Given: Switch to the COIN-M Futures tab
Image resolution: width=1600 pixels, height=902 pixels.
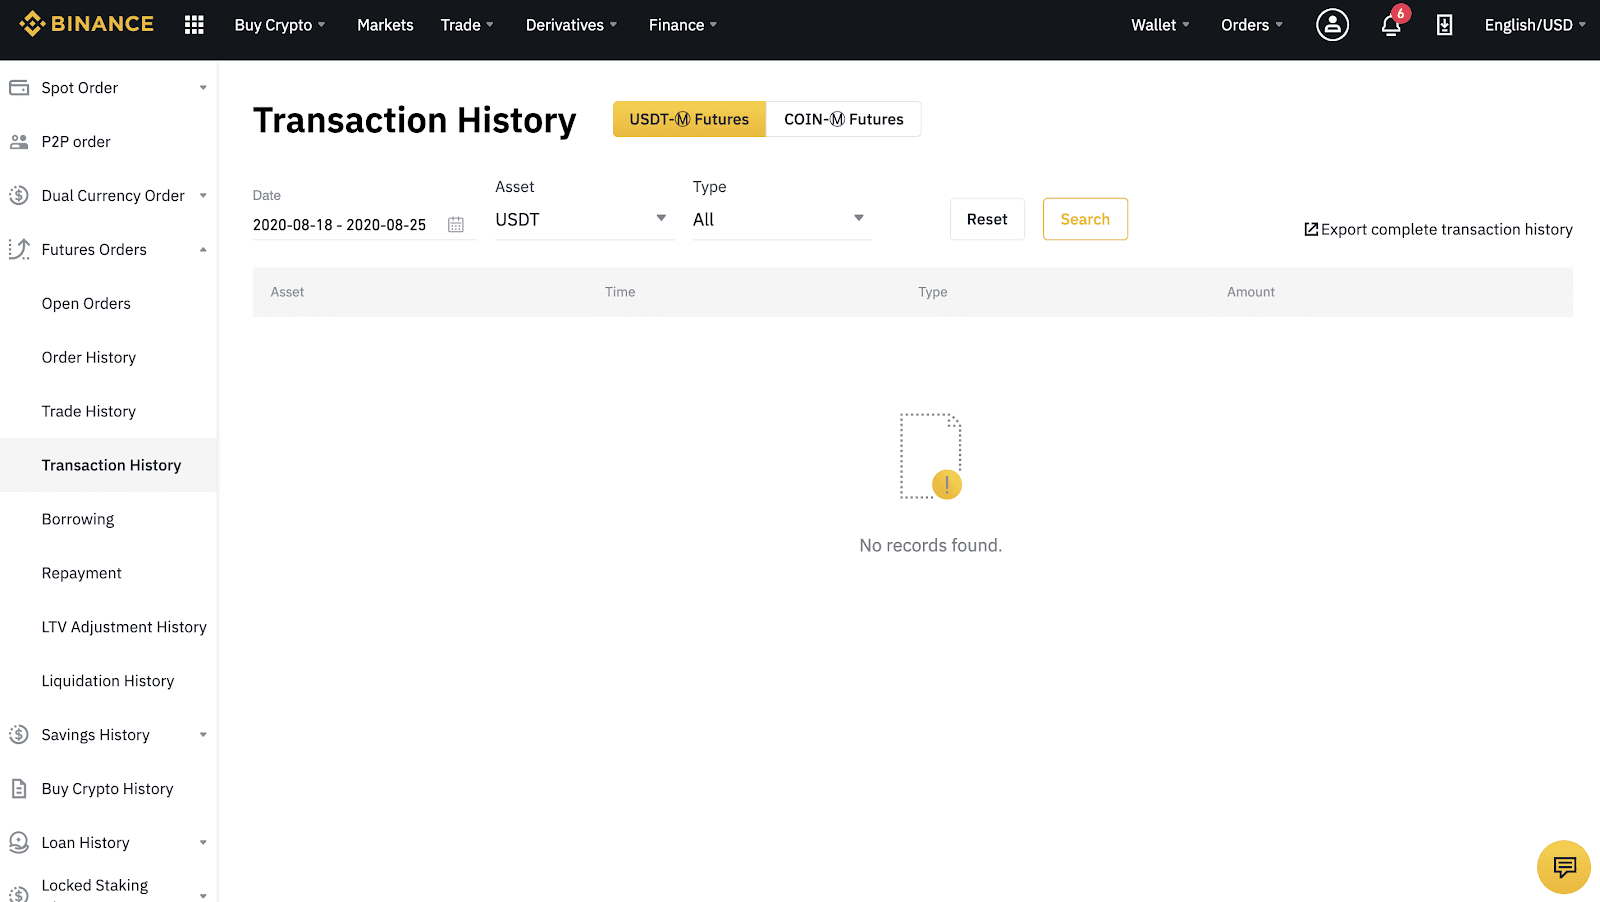Looking at the screenshot, I should point(843,119).
